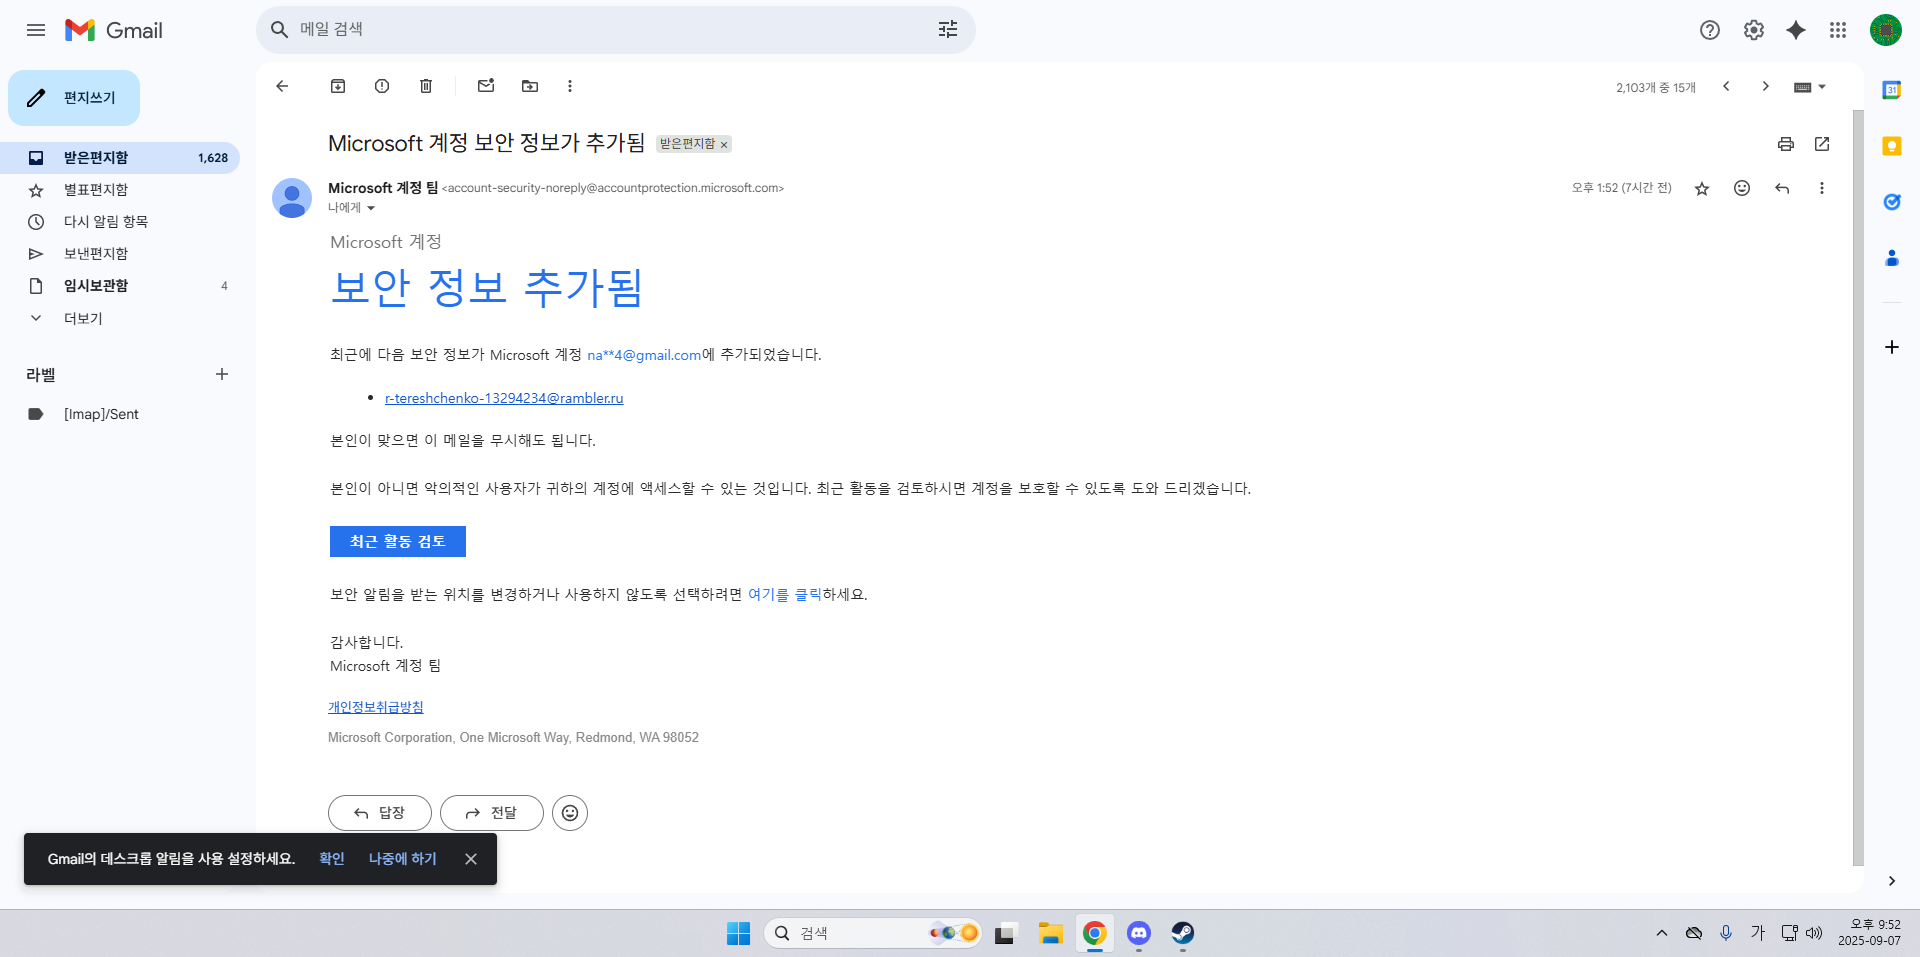This screenshot has width=1920, height=957.
Task: Click the r-tereshchenko rambler.ru email link
Action: click(x=504, y=398)
